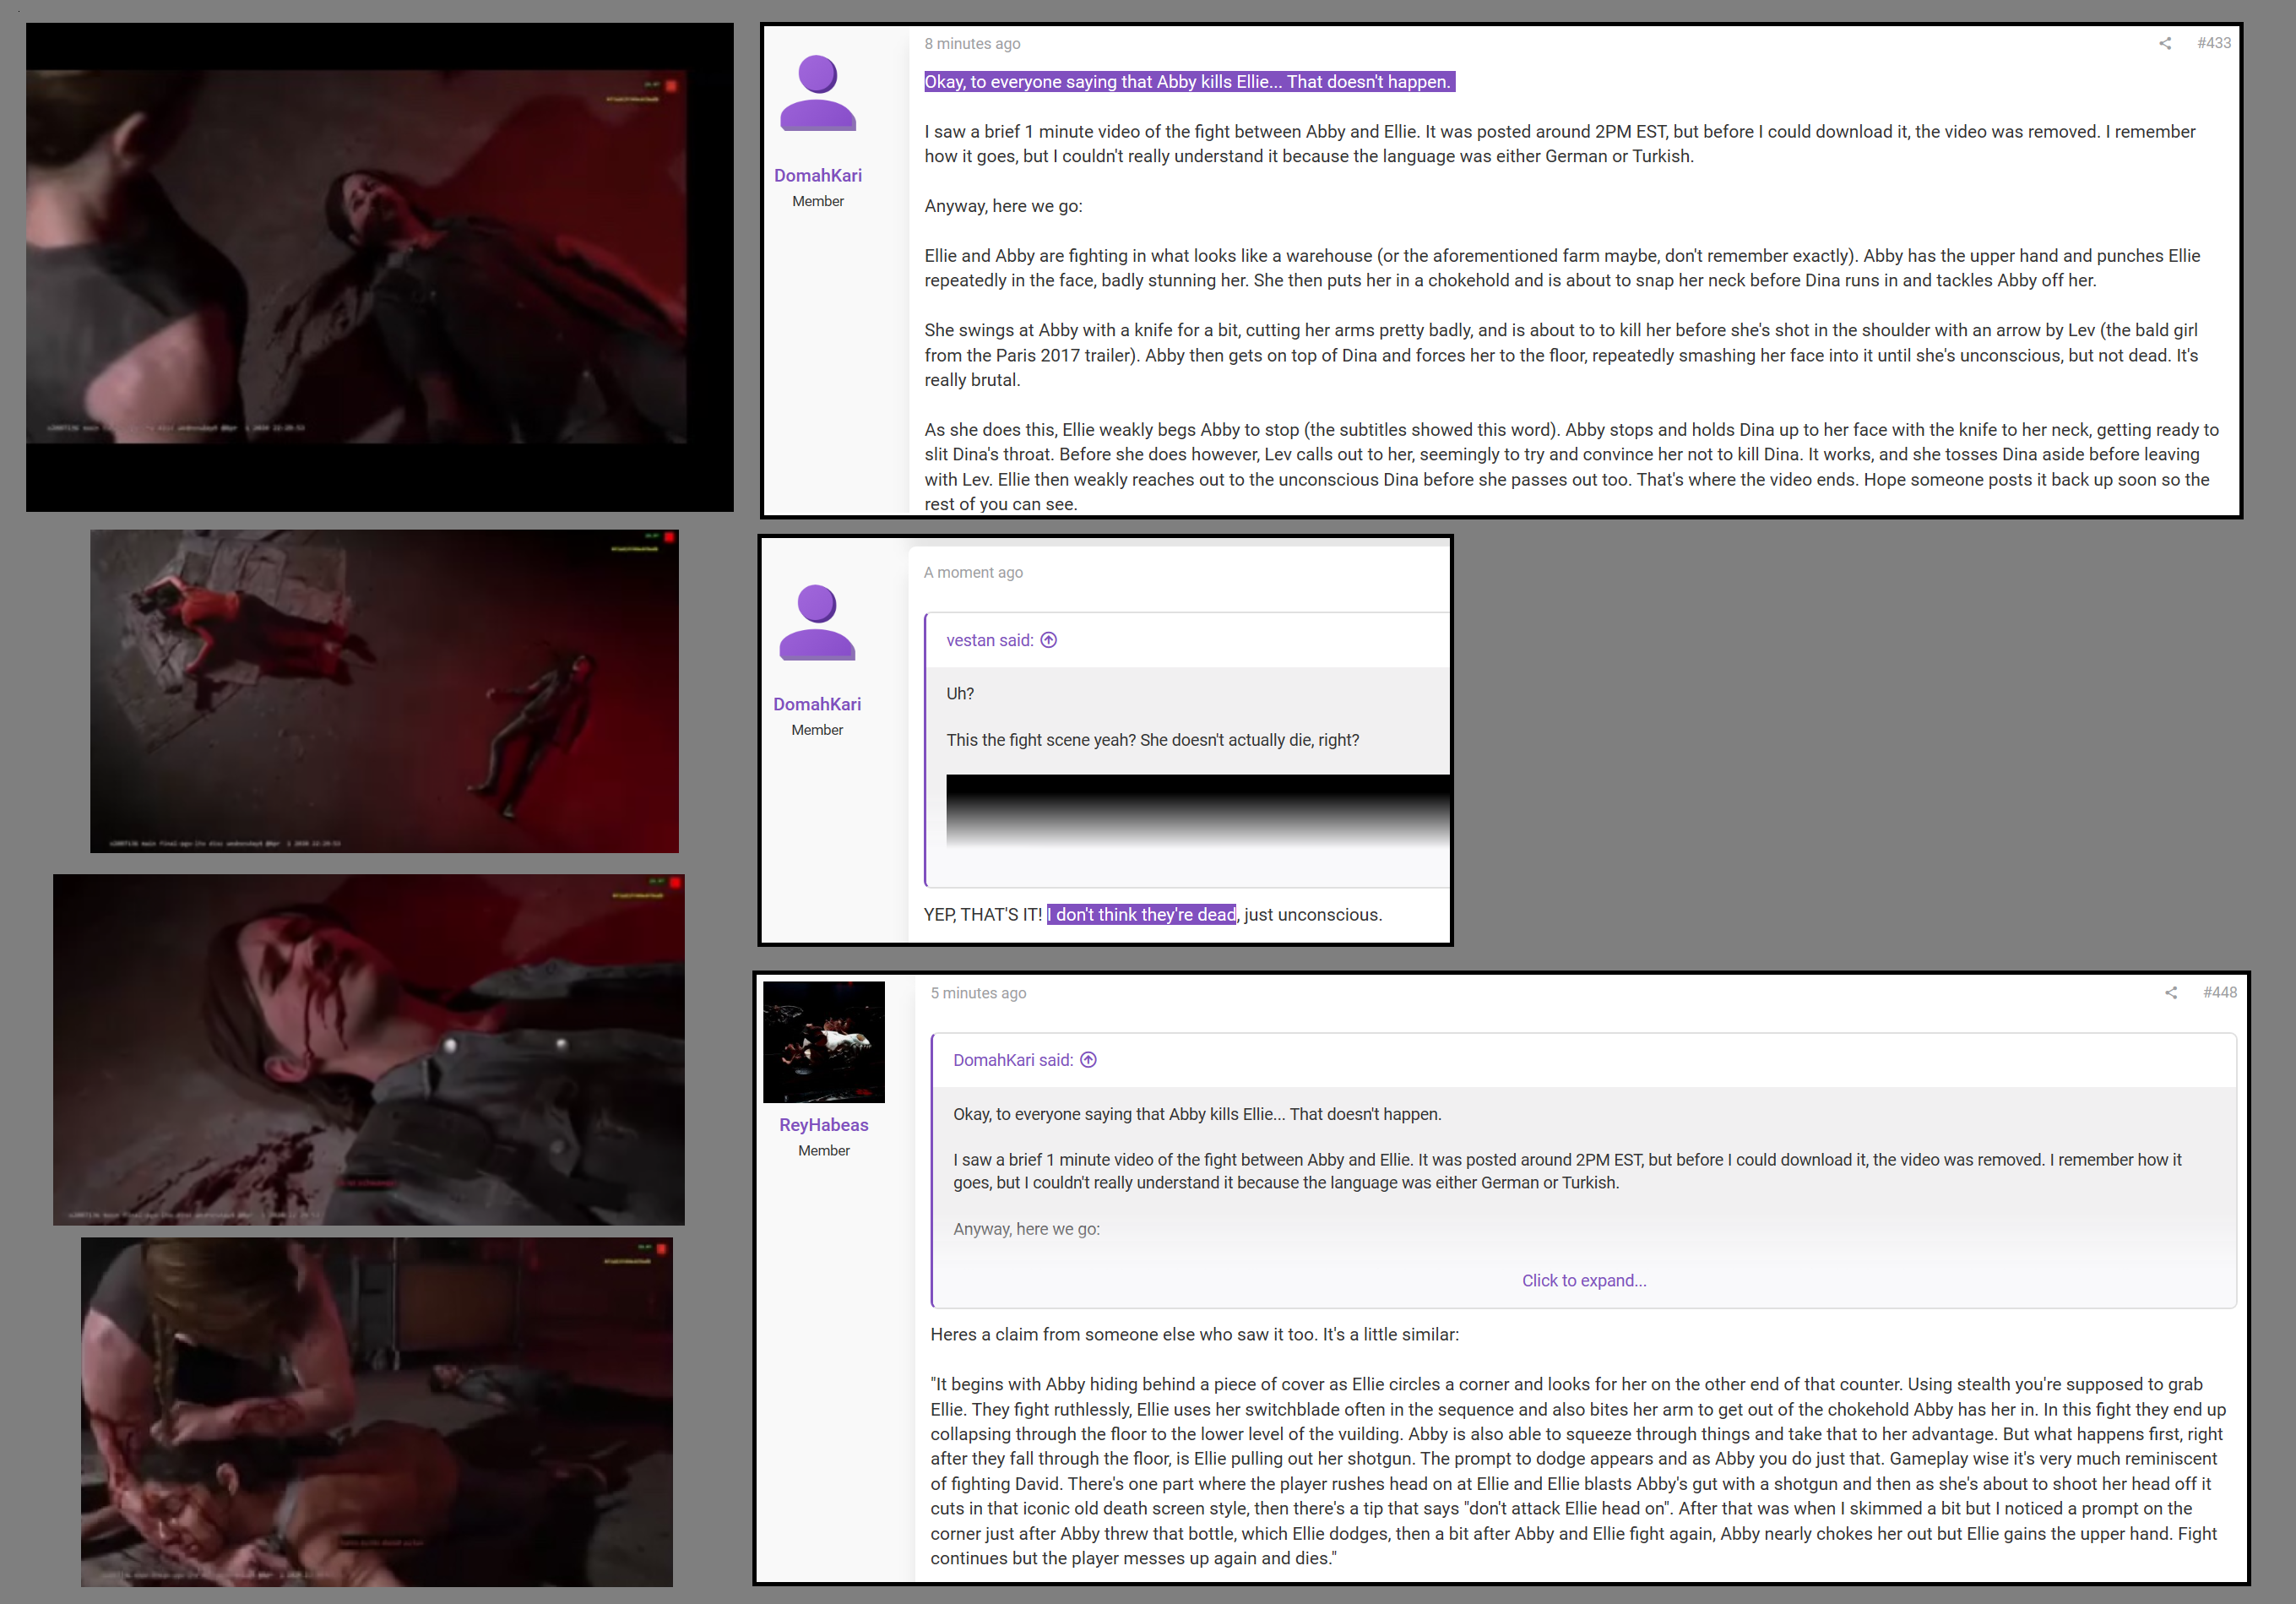Open the screenshot of the bloodied face on the floor

369,1050
